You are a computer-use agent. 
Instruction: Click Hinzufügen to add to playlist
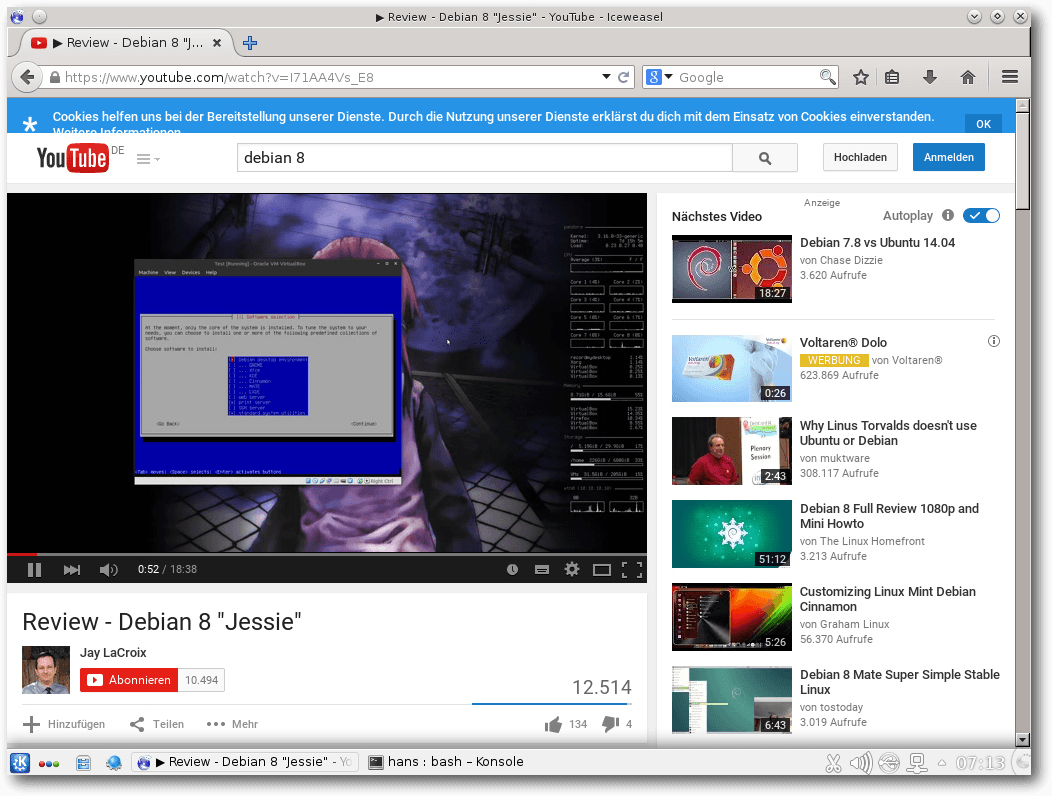point(64,724)
